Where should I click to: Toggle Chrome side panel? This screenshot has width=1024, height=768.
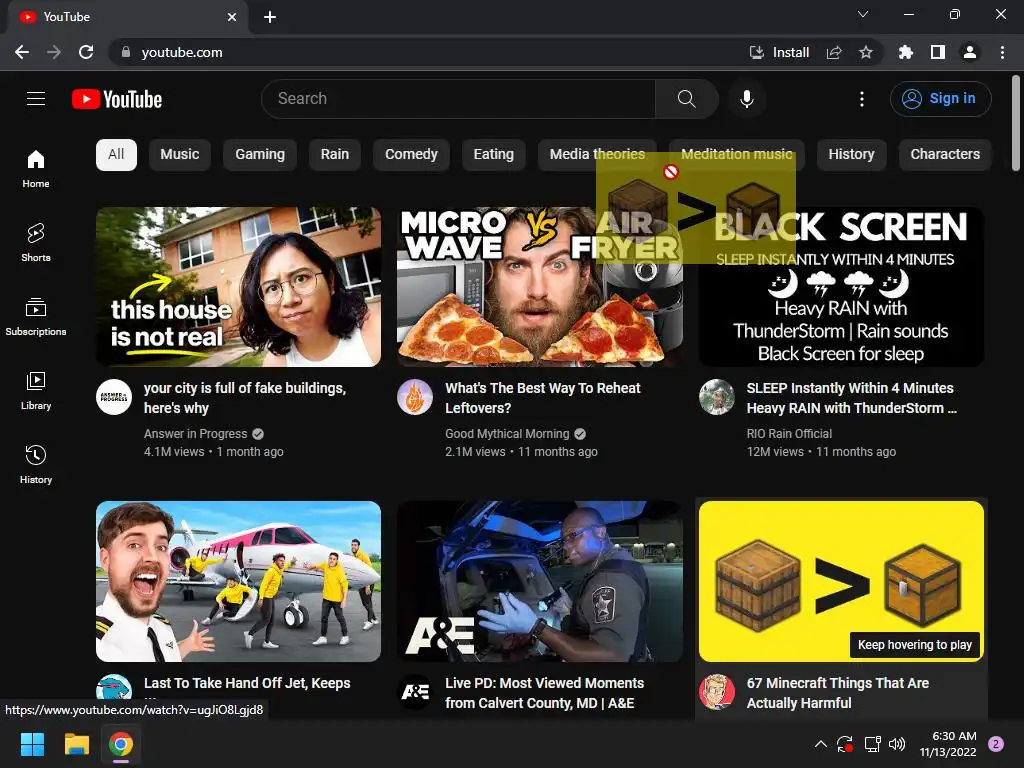pos(938,52)
